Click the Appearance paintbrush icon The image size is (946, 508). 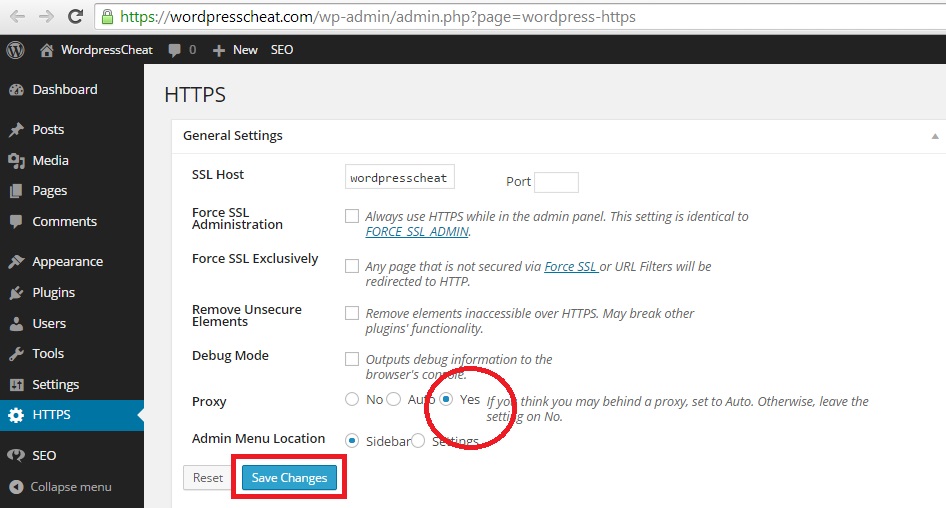[16, 262]
